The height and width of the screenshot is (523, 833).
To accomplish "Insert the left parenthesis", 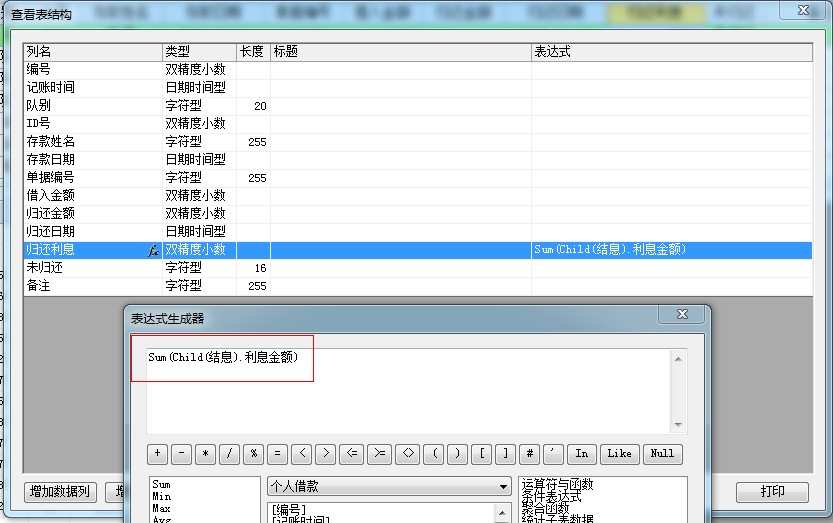I will pos(435,453).
